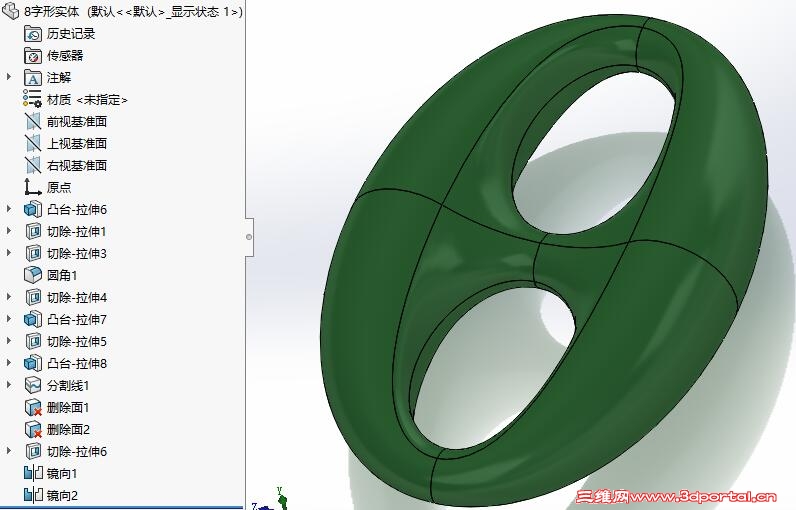Select the 原点 label
This screenshot has height=510, width=796.
59,188
